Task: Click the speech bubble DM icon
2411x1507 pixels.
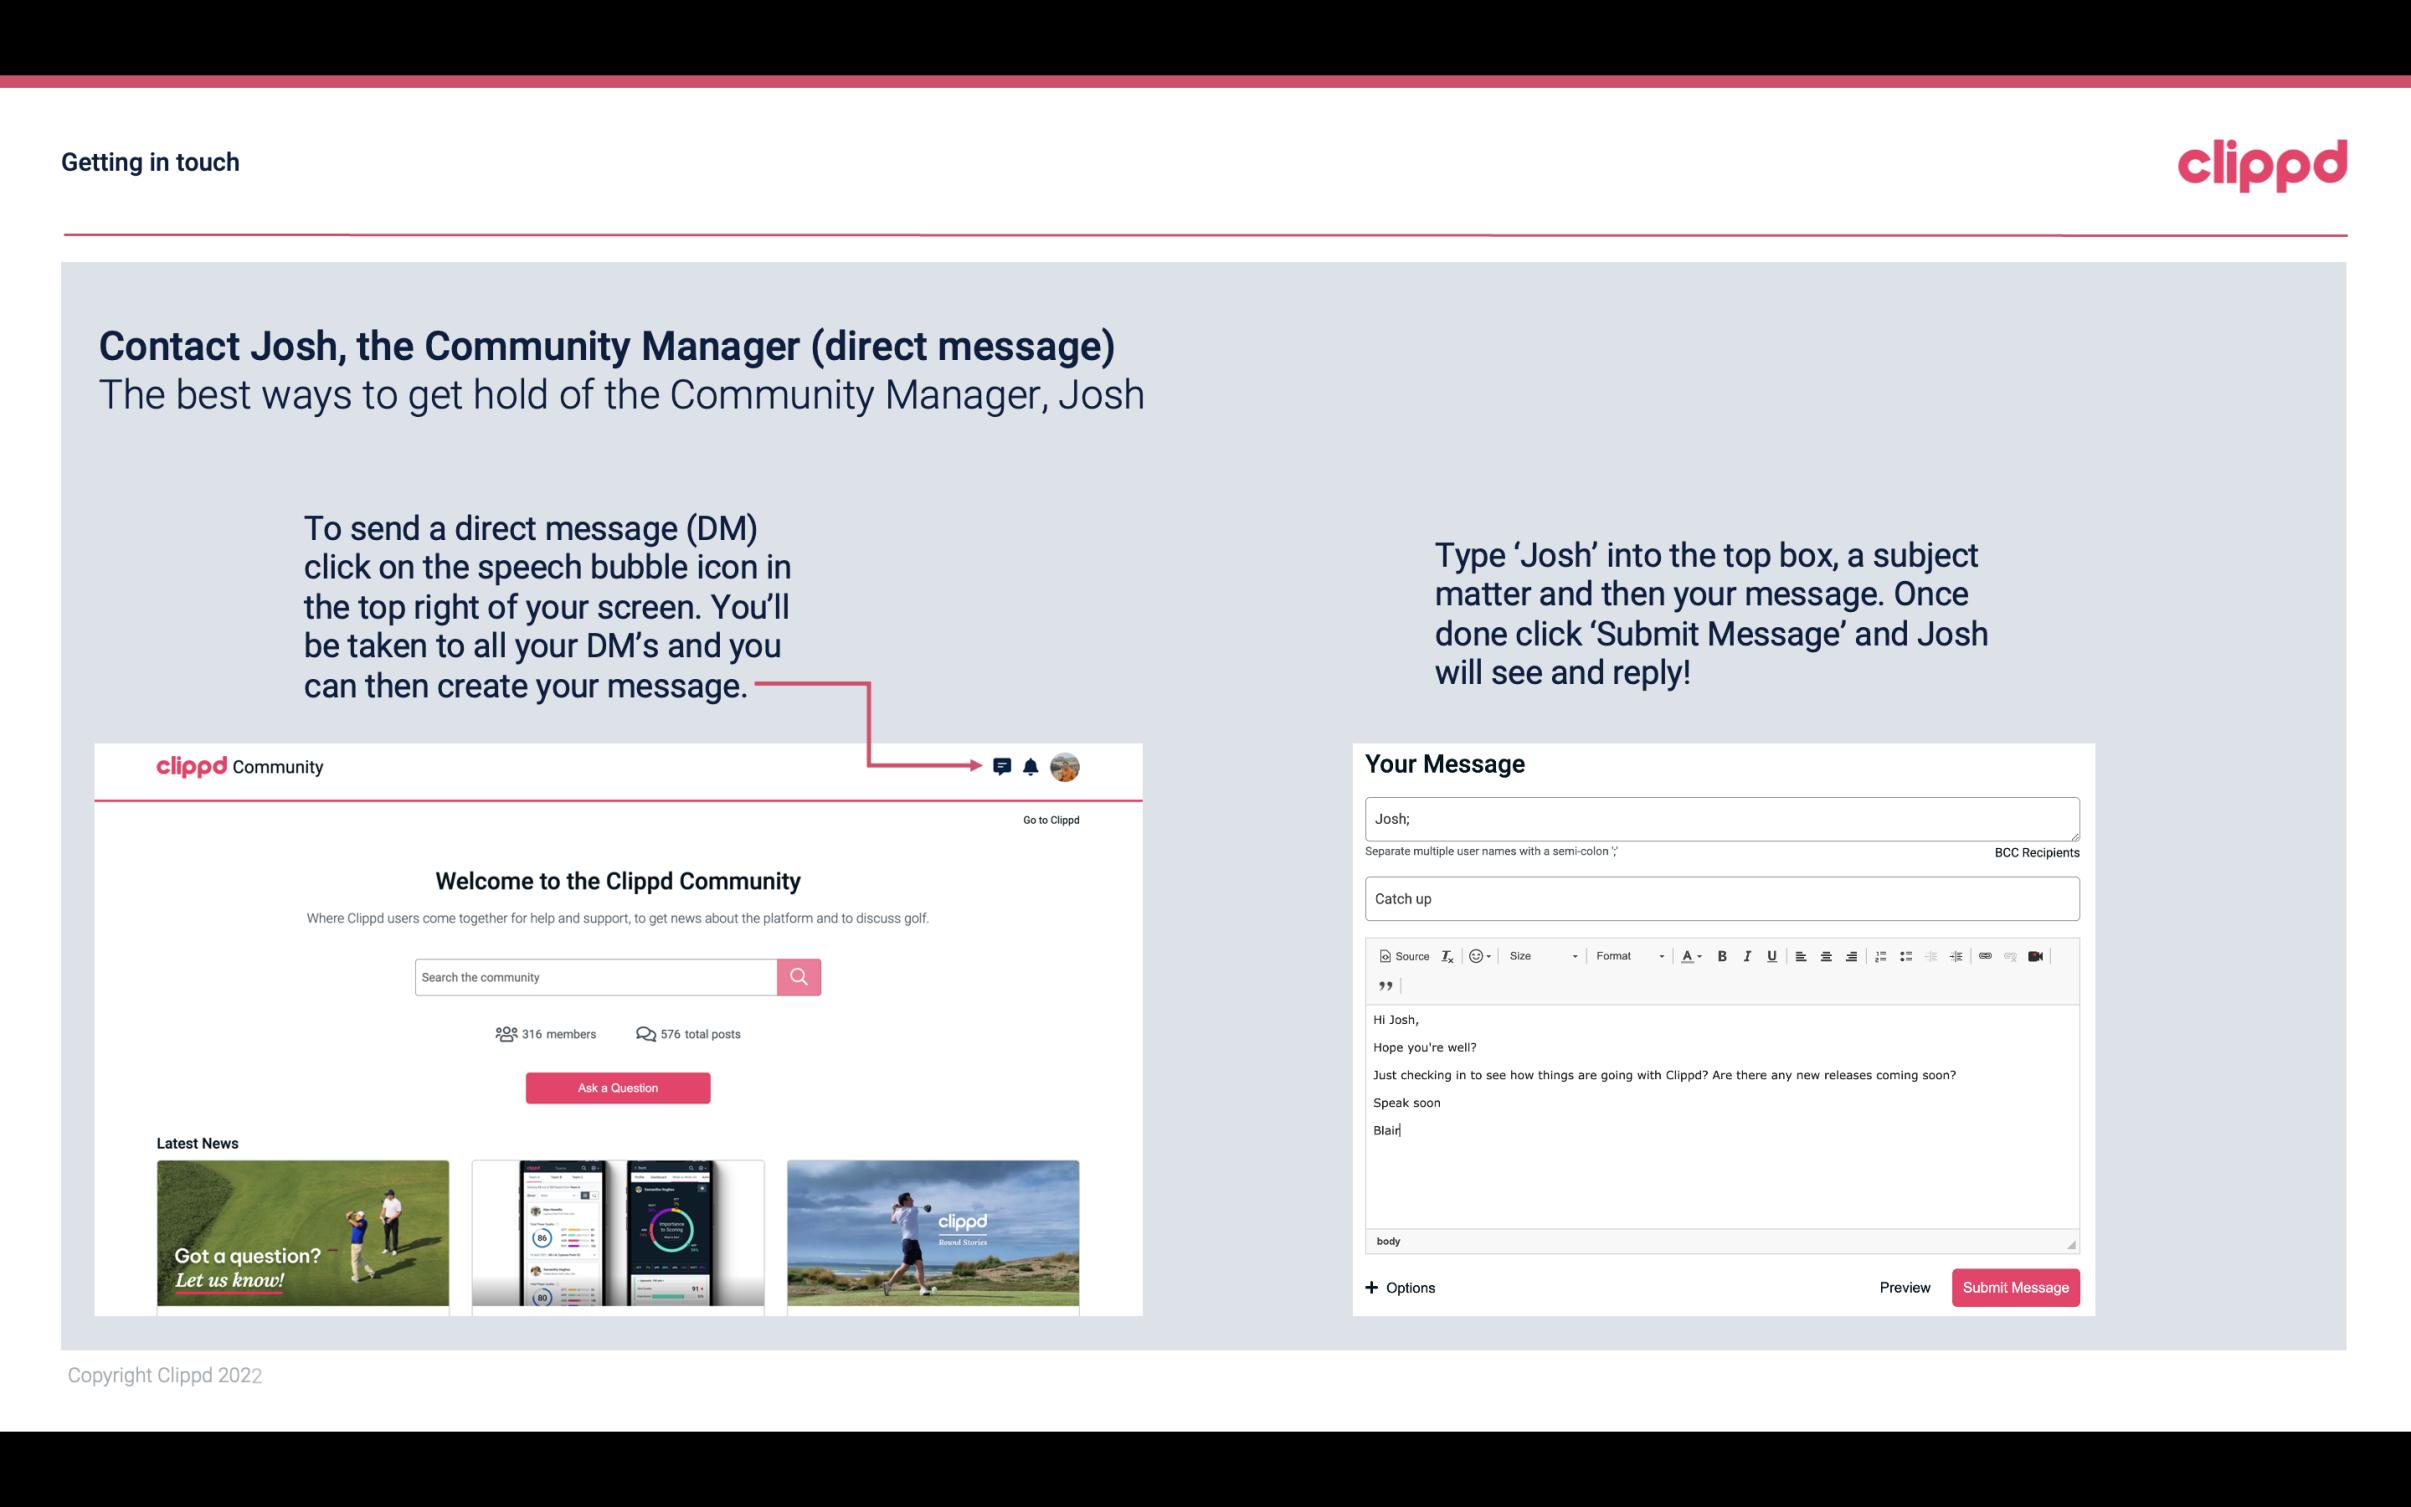Action: click(x=1003, y=766)
